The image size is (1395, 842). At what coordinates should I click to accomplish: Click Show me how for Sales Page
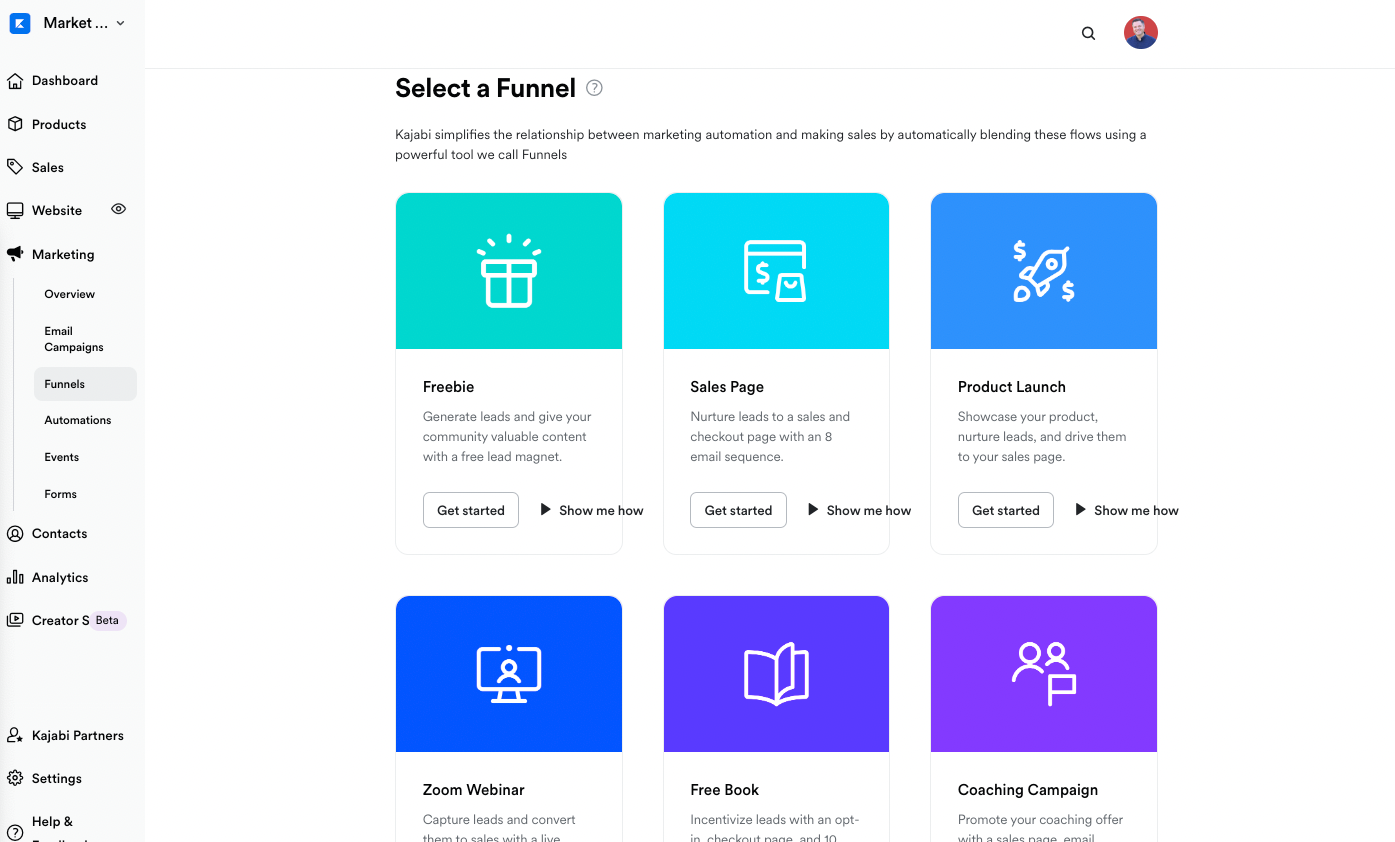[859, 510]
